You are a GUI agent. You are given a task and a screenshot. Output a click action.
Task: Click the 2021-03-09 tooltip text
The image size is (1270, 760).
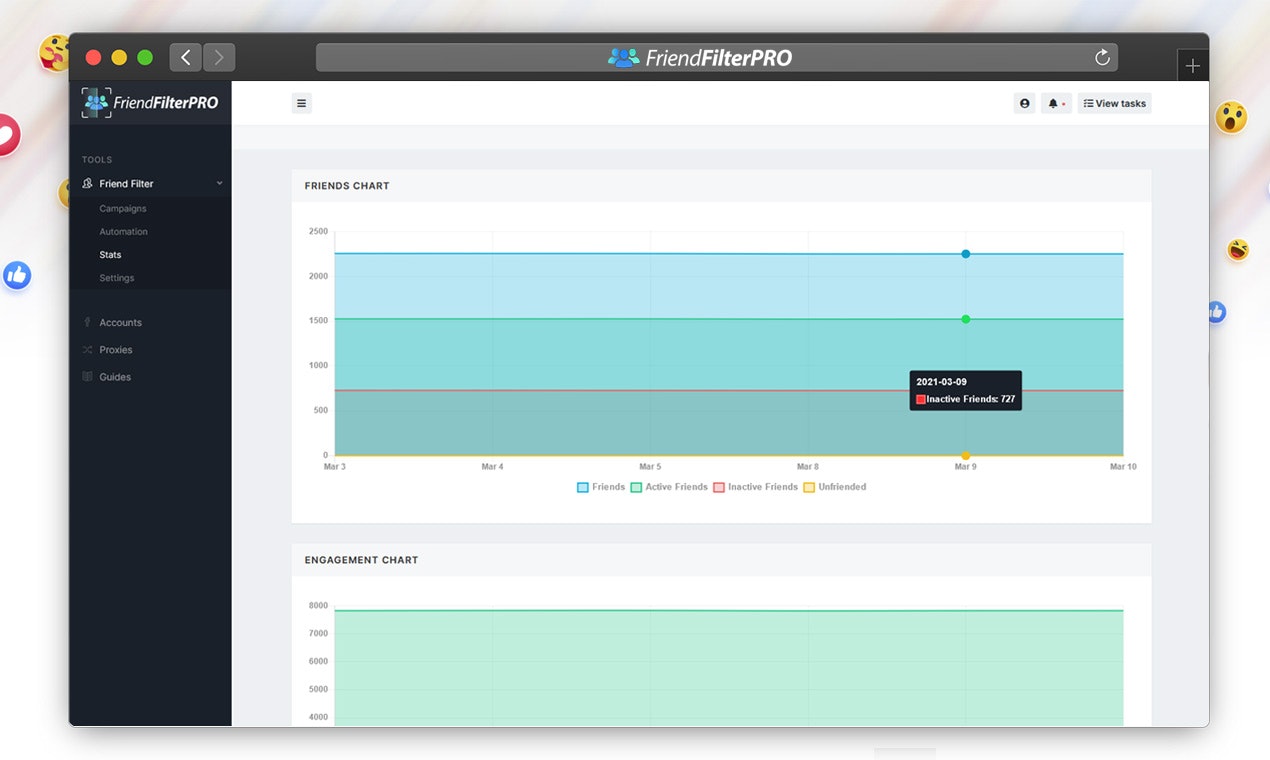(x=942, y=382)
